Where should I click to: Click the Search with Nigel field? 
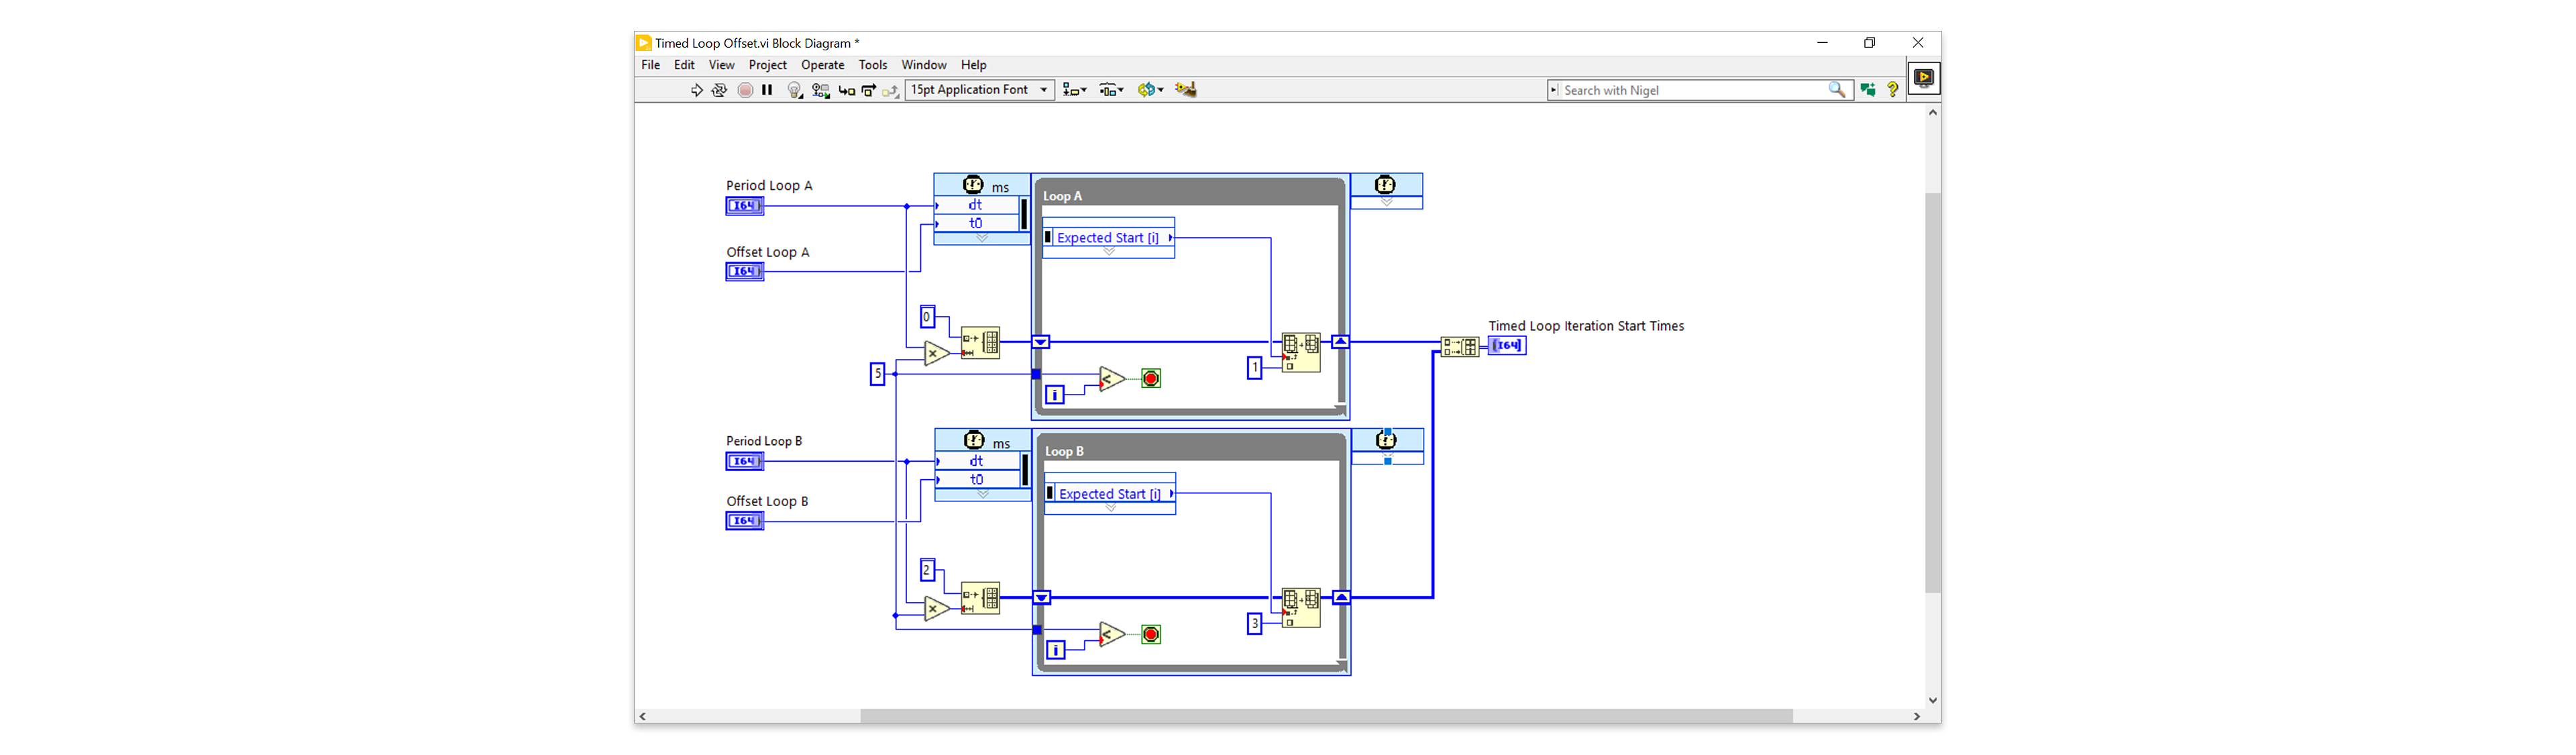[1699, 90]
